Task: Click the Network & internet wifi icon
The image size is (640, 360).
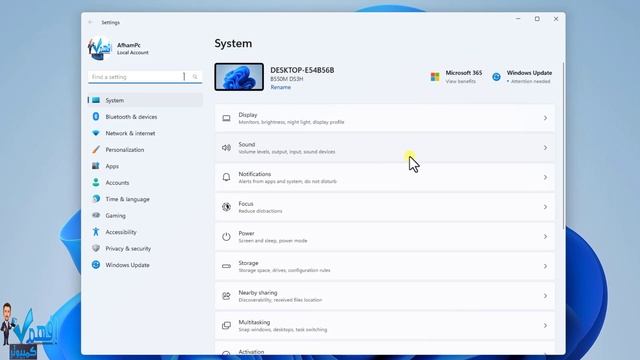Action: click(96, 133)
